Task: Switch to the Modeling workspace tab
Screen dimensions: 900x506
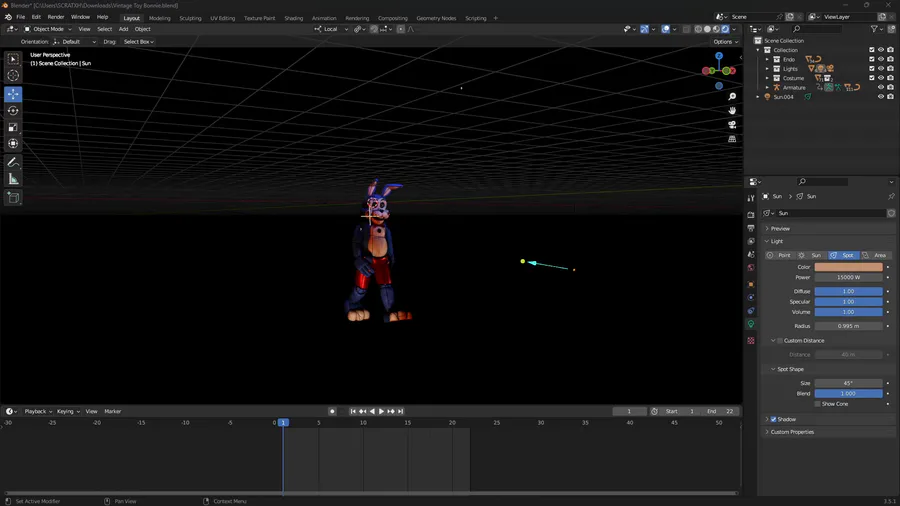Action: (160, 18)
